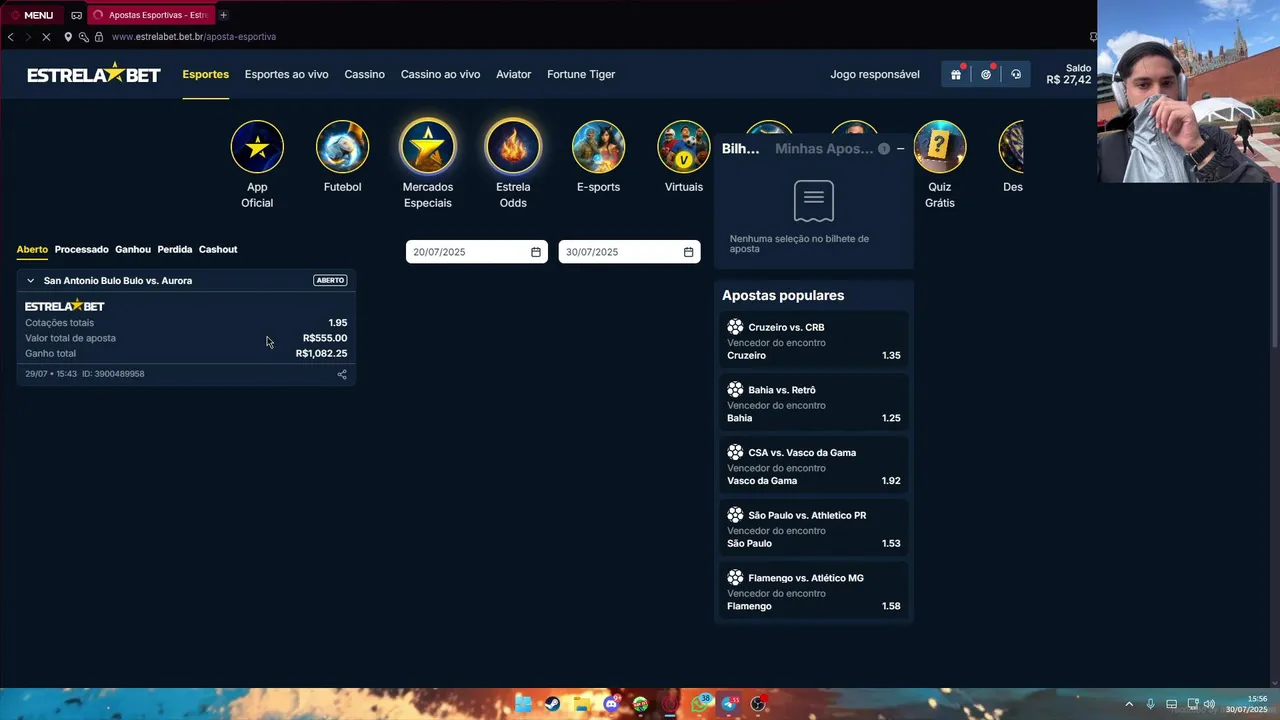The height and width of the screenshot is (720, 1280).
Task: Click the browser address bar URL
Action: [194, 37]
